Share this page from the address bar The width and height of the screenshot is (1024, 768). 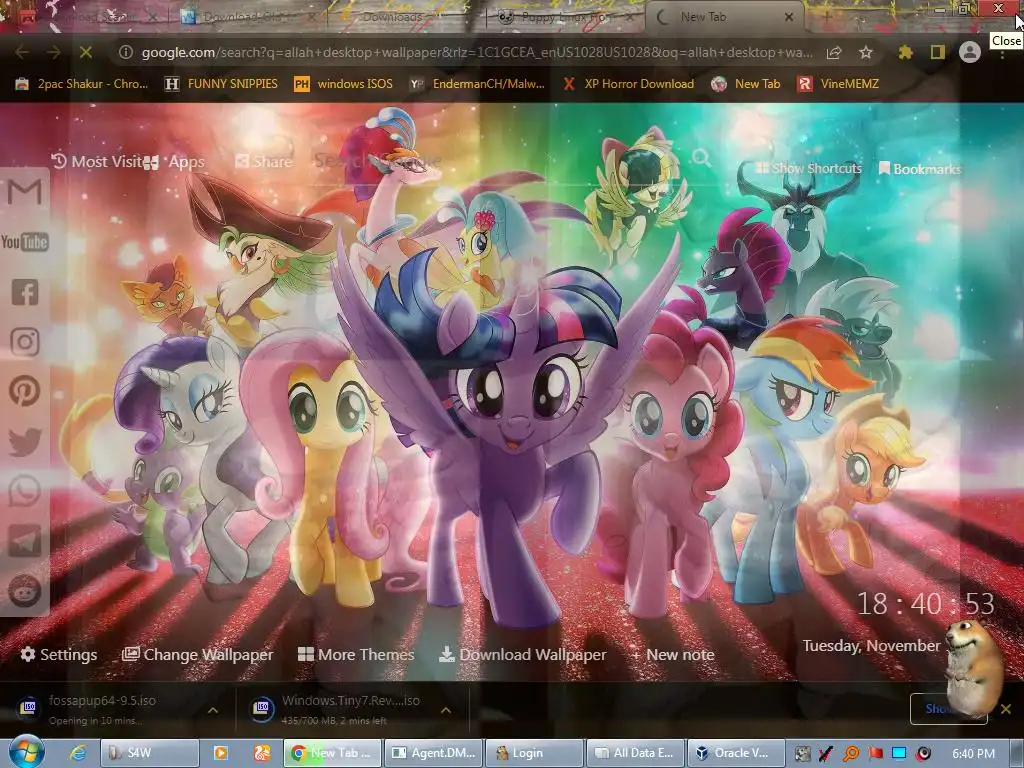834,52
